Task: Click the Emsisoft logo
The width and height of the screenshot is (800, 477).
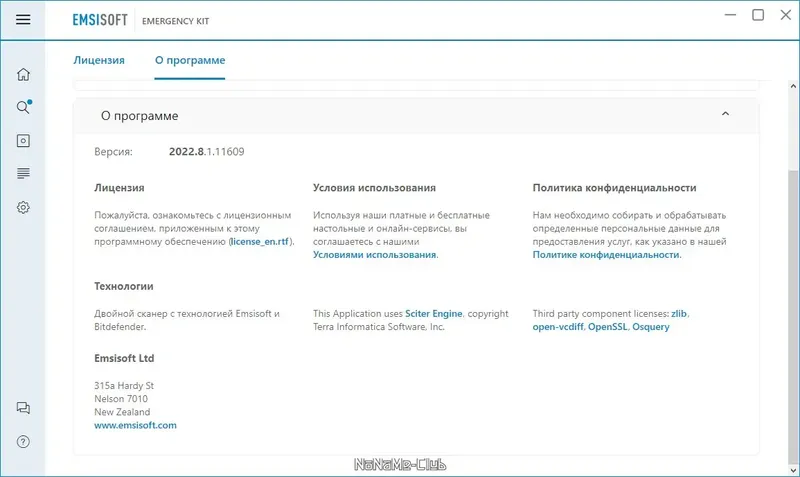Action: 100,20
